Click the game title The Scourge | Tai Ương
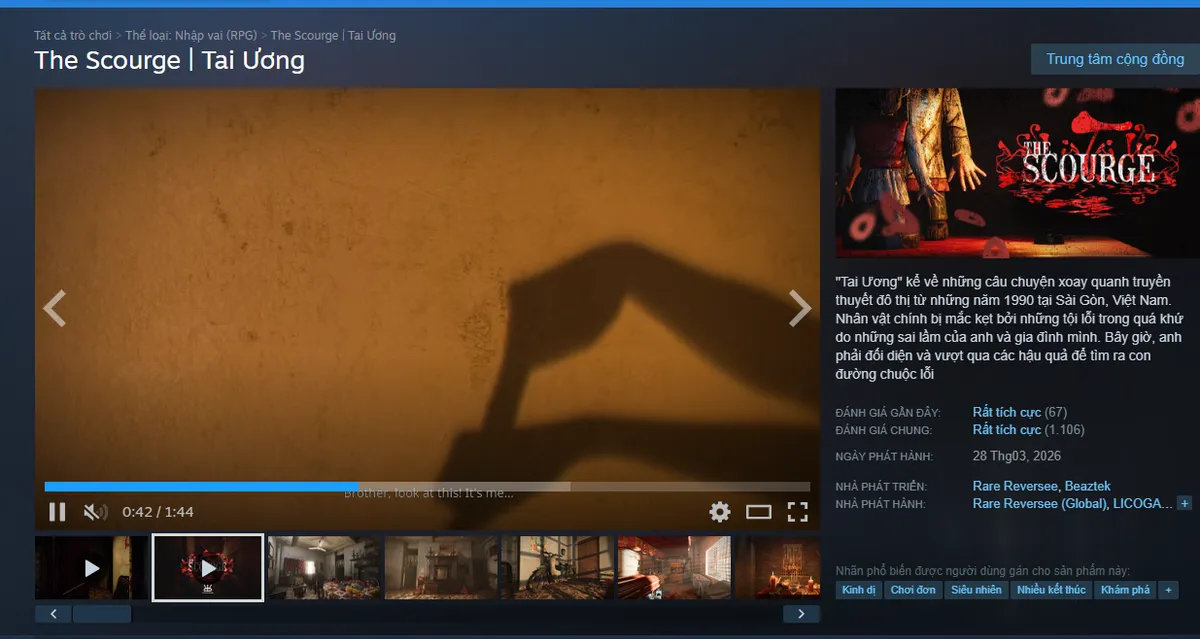Image resolution: width=1200 pixels, height=639 pixels. [169, 60]
